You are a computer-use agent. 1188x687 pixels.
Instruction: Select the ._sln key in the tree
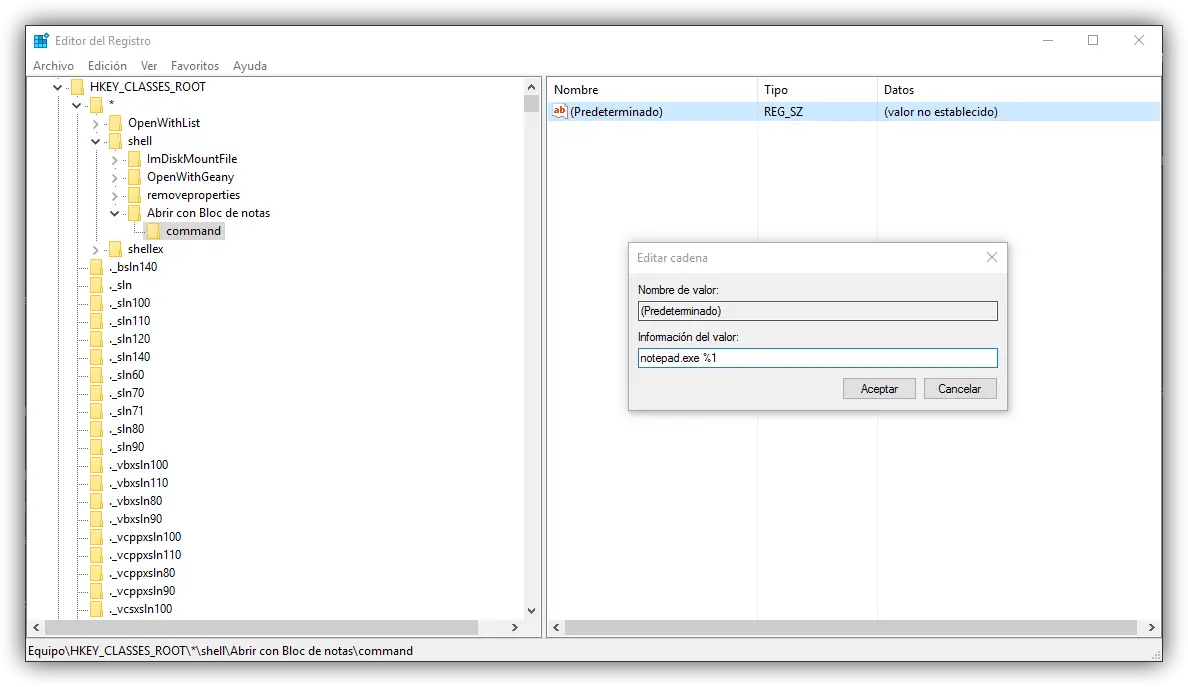coord(120,285)
